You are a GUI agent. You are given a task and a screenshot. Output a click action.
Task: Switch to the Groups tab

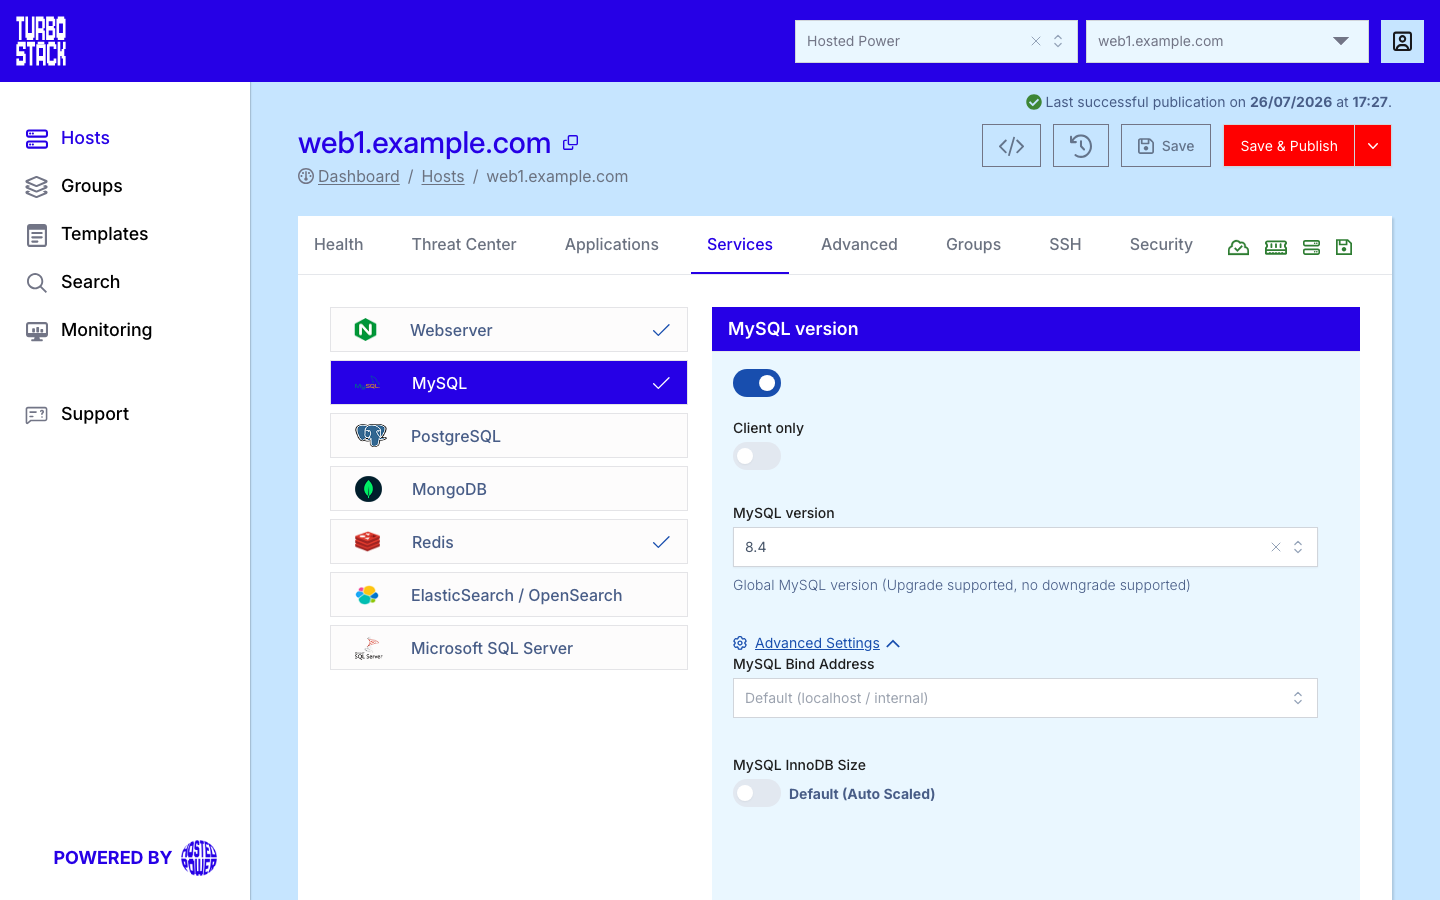[973, 245]
